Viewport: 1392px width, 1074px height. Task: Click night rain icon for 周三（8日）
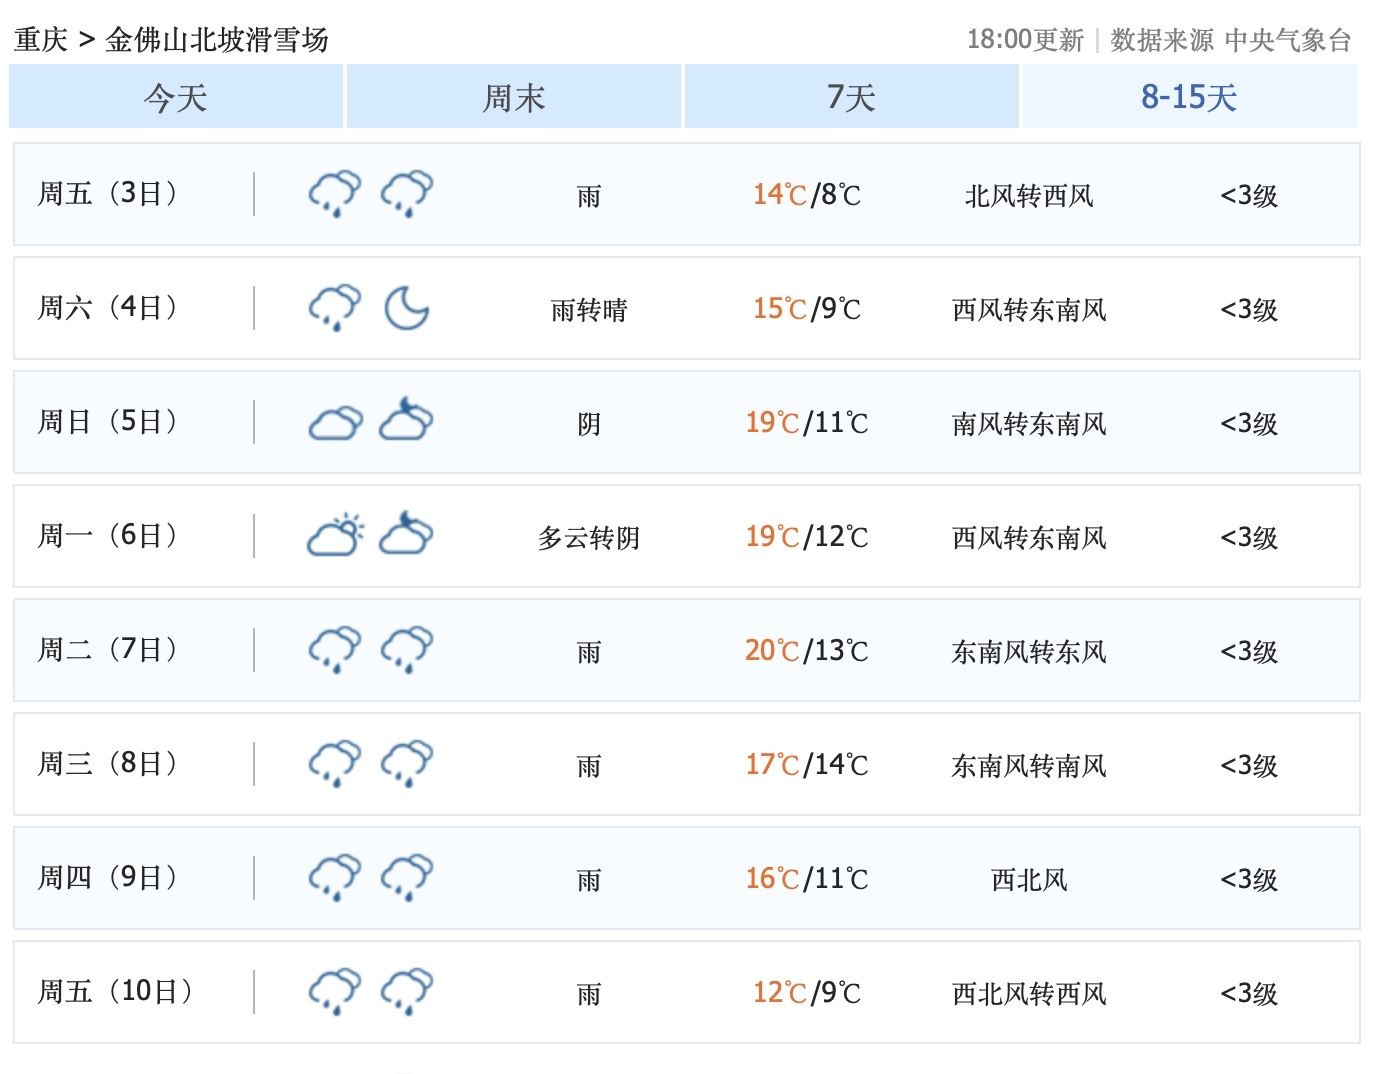pyautogui.click(x=407, y=764)
